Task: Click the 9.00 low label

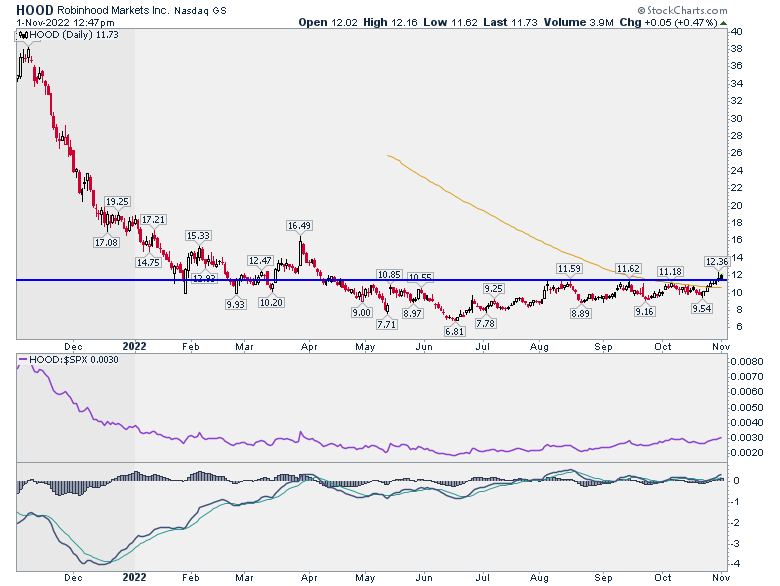Action: click(361, 312)
